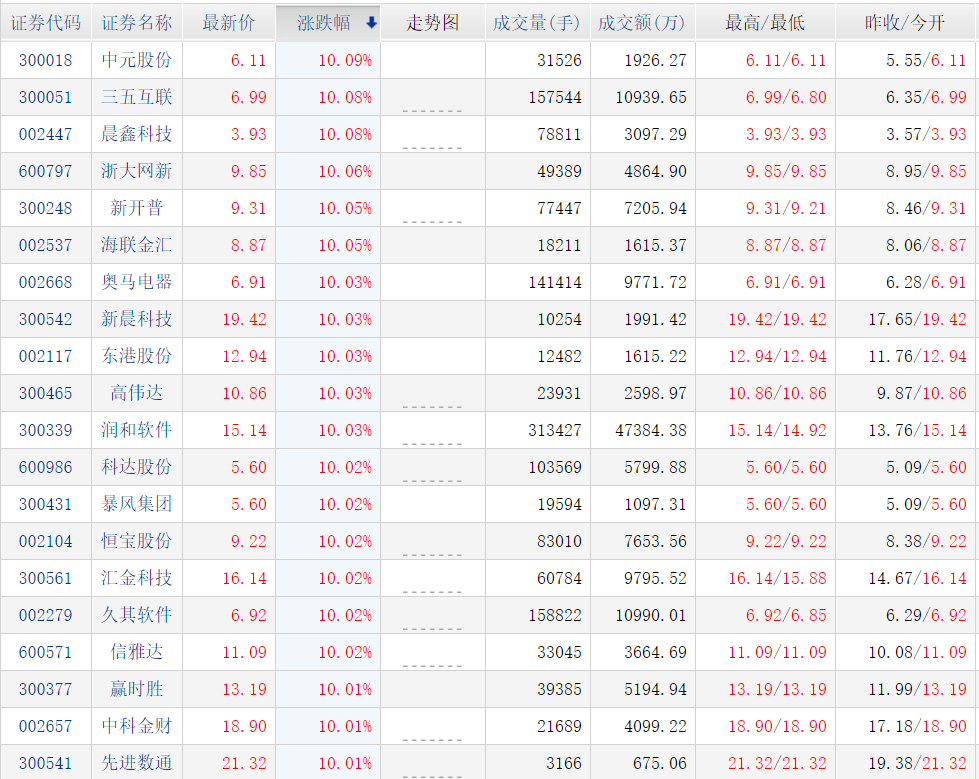Open stock code 300561
The width and height of the screenshot is (979, 779).
pos(46,578)
